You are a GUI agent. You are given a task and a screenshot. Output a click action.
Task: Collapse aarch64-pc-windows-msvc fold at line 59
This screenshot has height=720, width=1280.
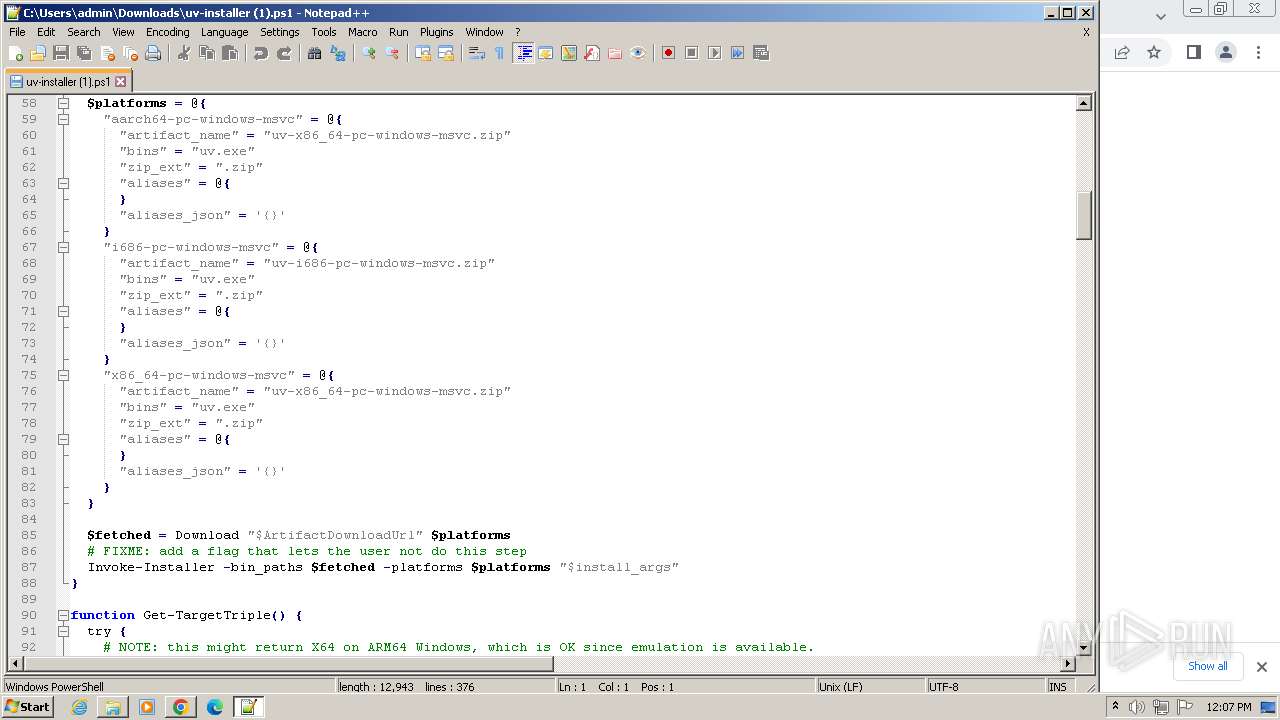pos(63,119)
